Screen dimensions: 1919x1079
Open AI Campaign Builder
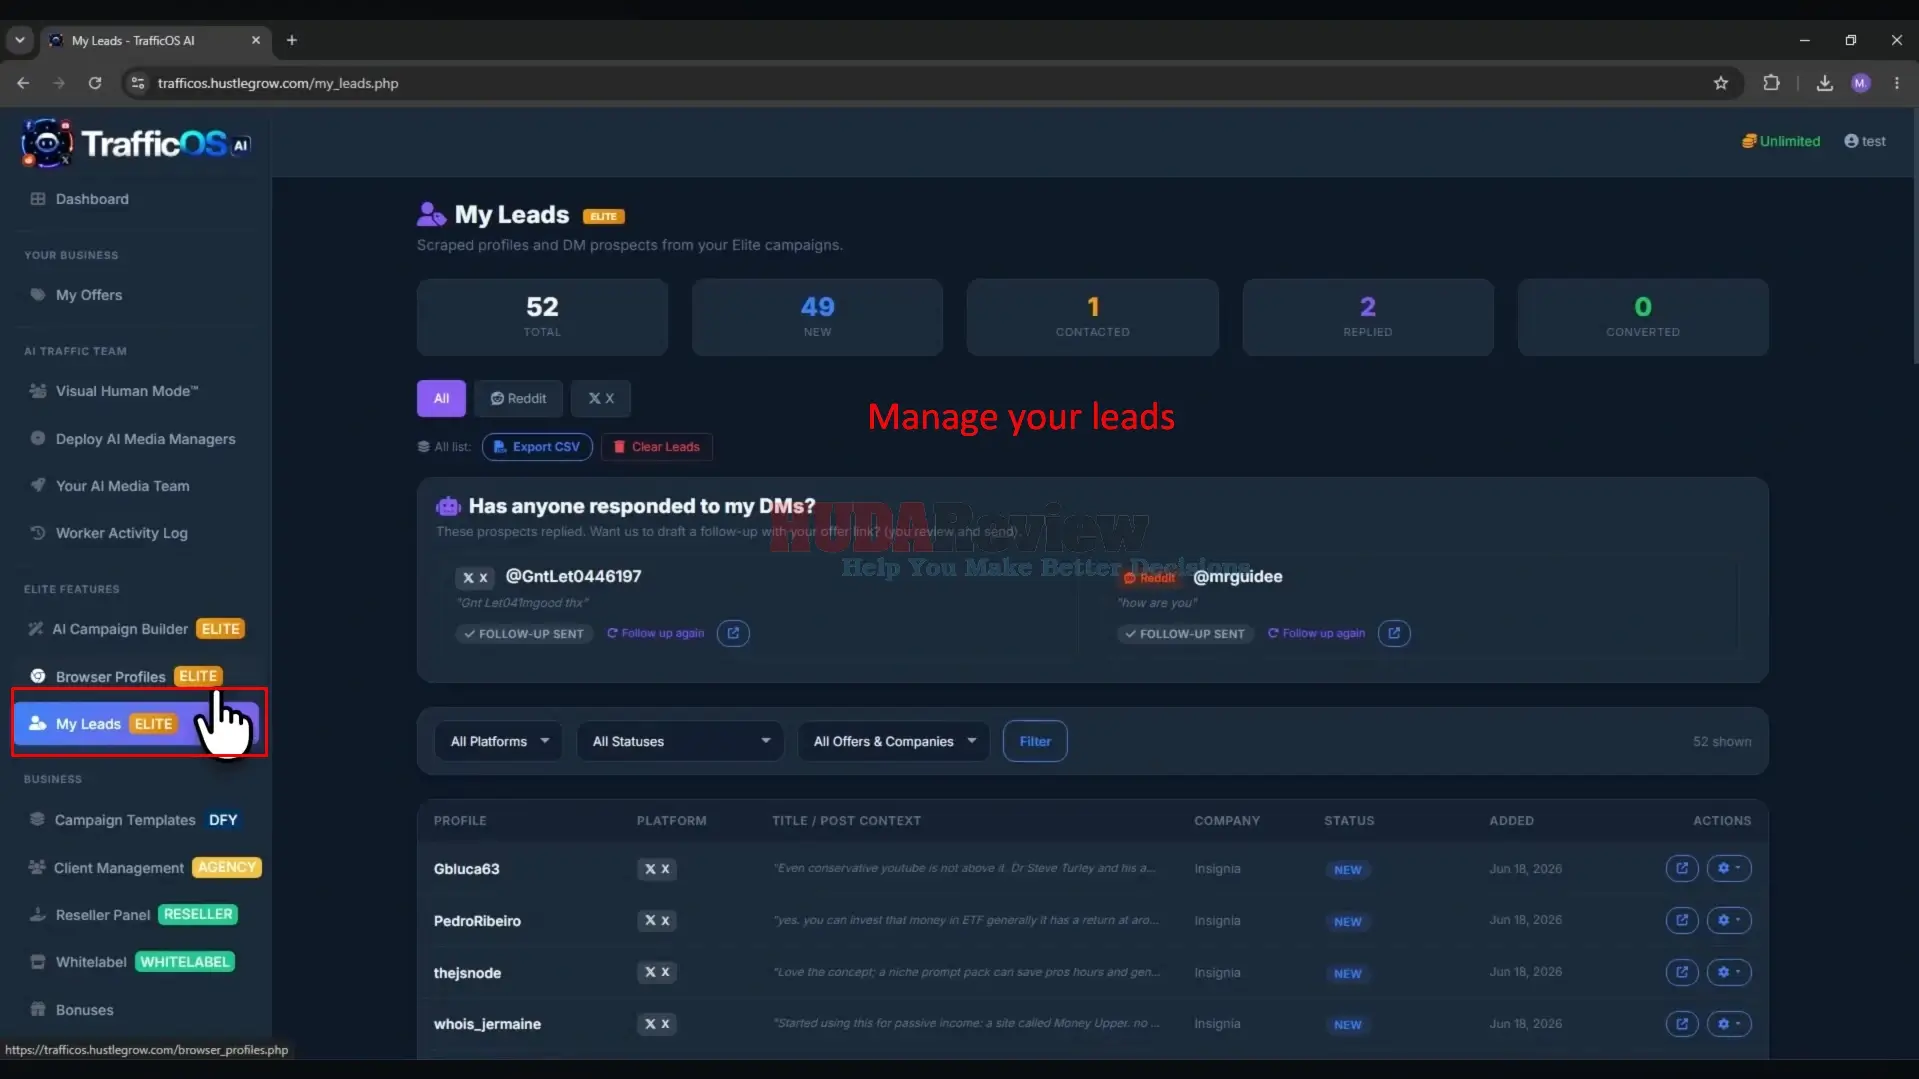click(136, 629)
